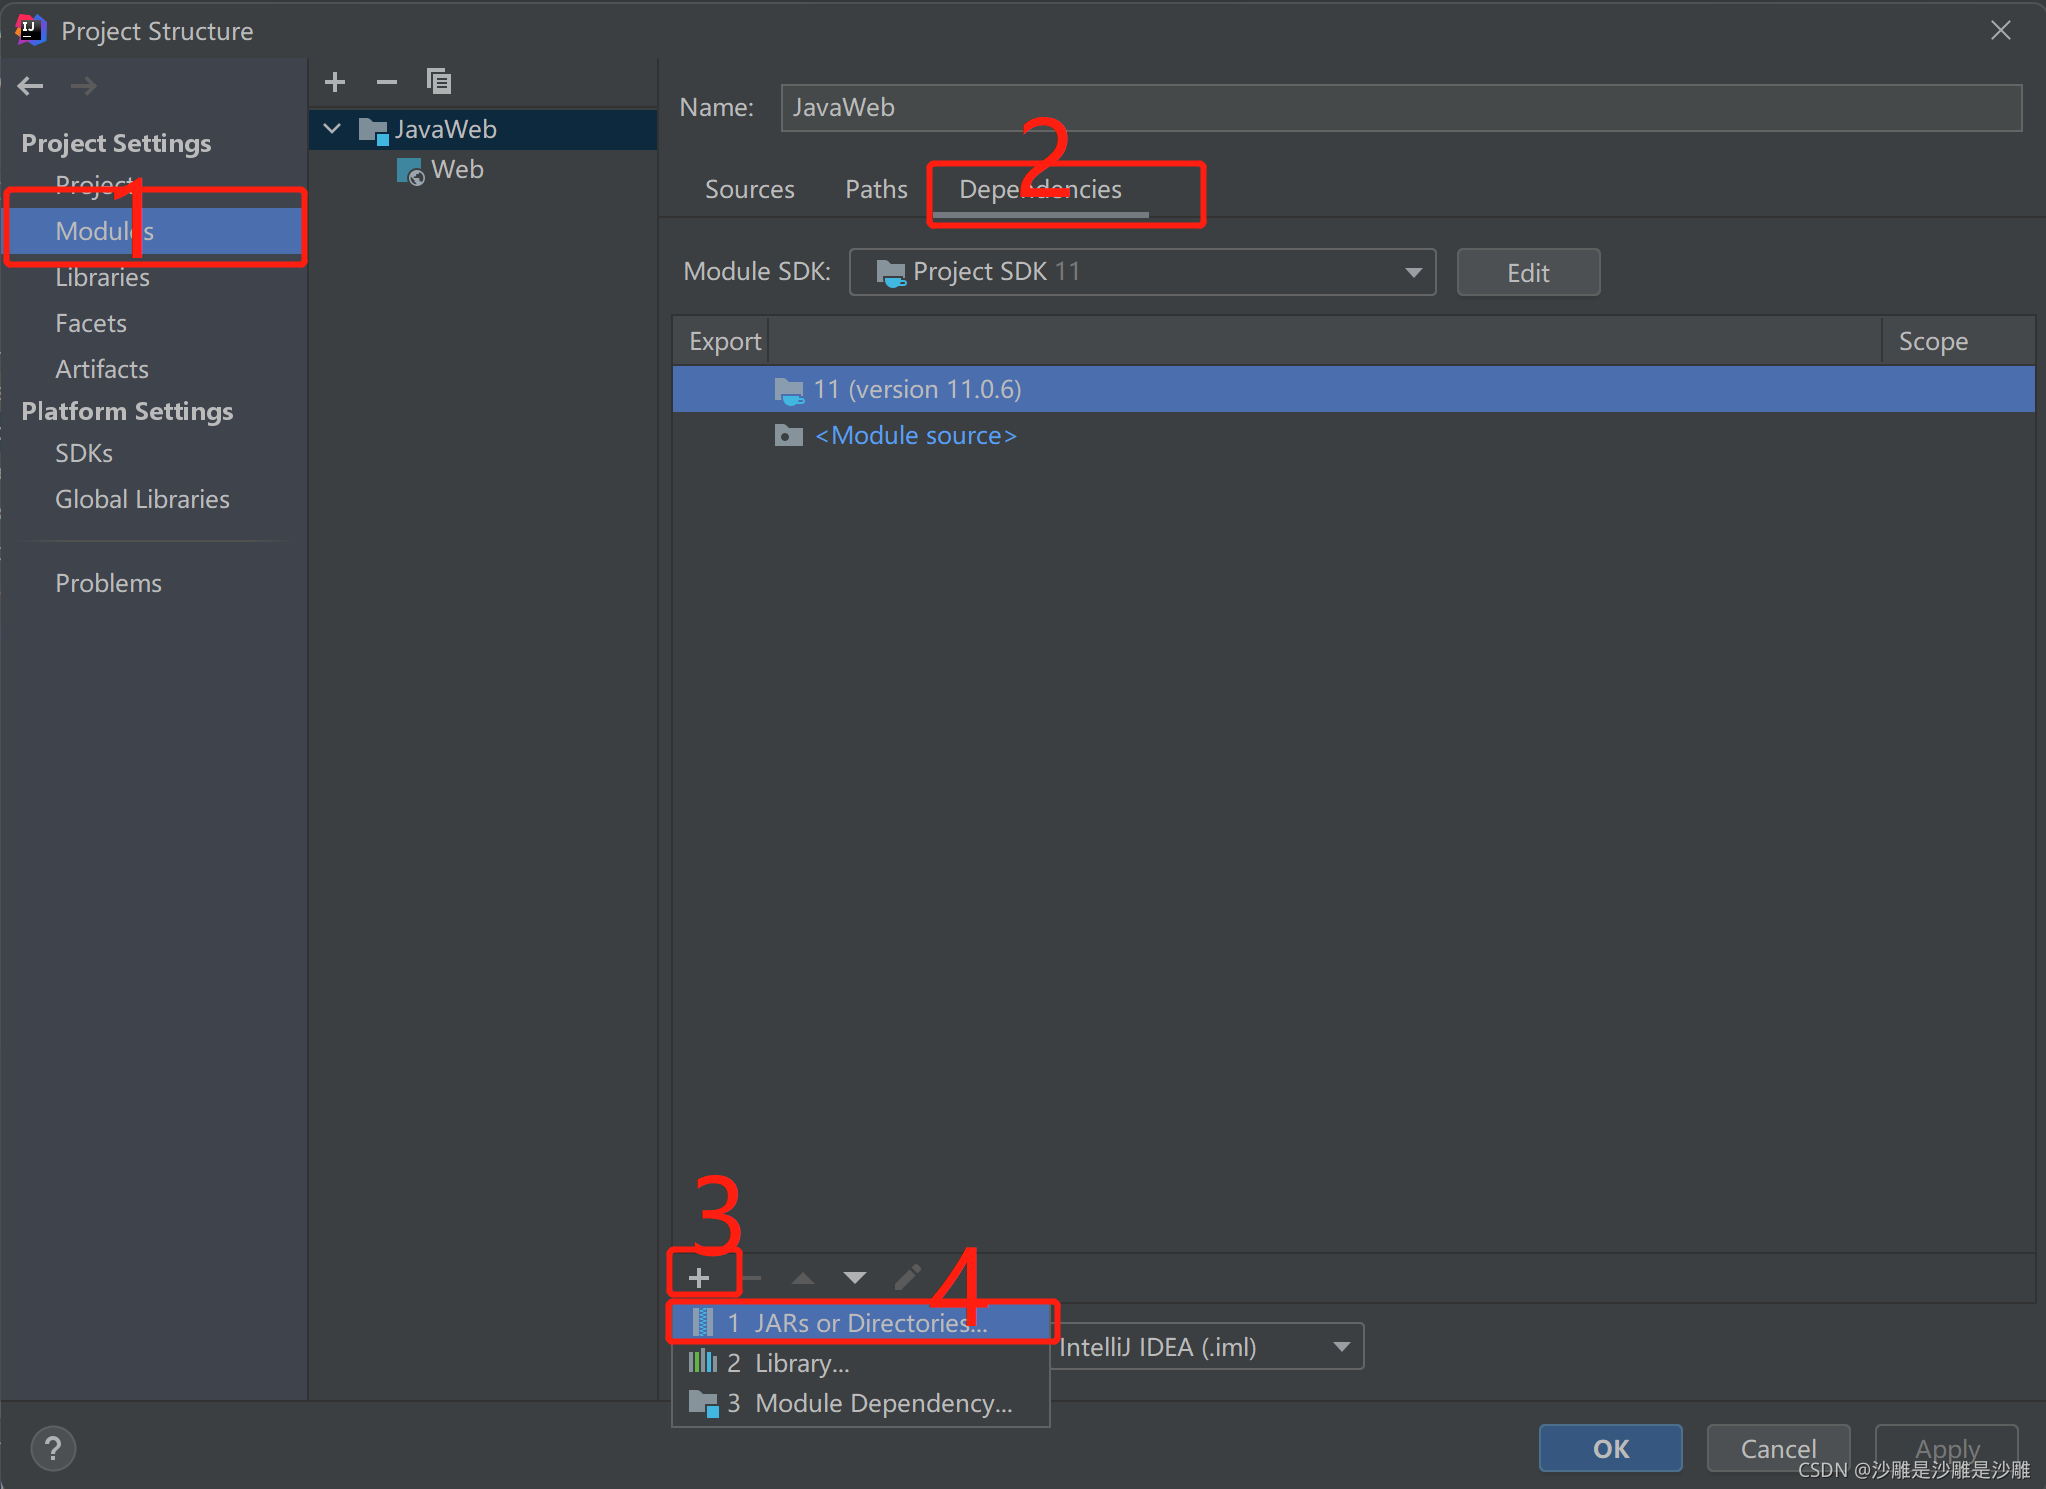Choose JARs or Directories menu entry
This screenshot has width=2046, height=1489.
coord(860,1322)
